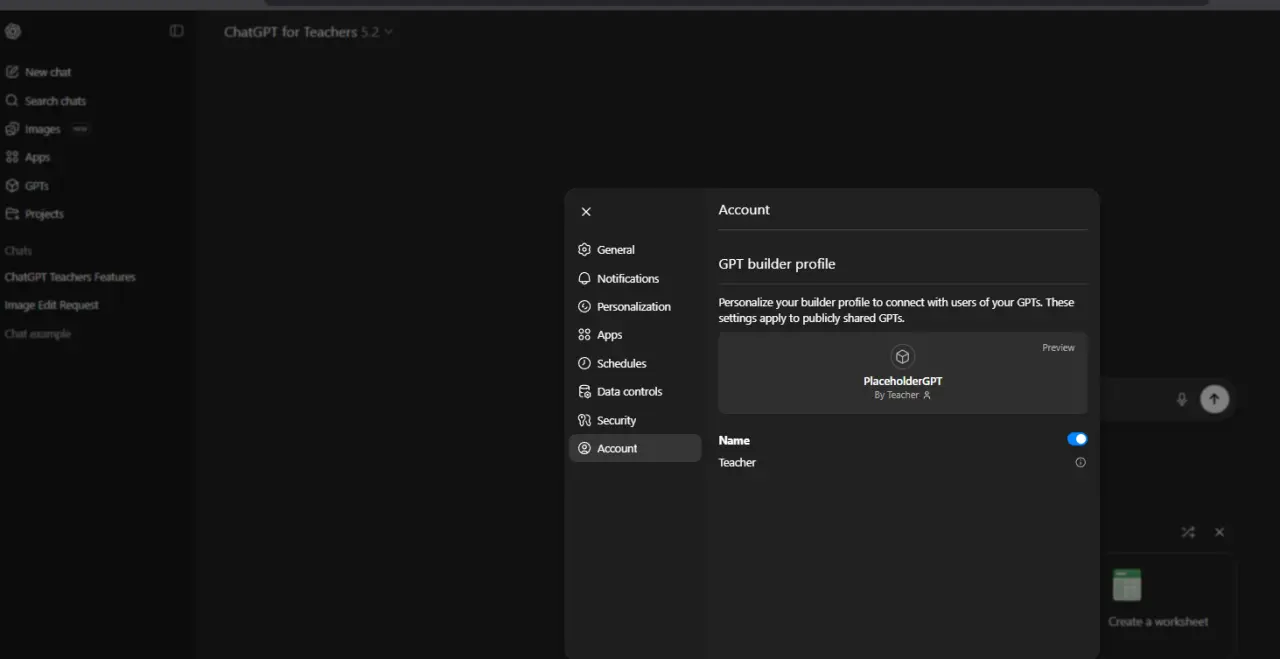Open Projects in left sidebar
Screen dimensions: 1280x659
[34, 214]
